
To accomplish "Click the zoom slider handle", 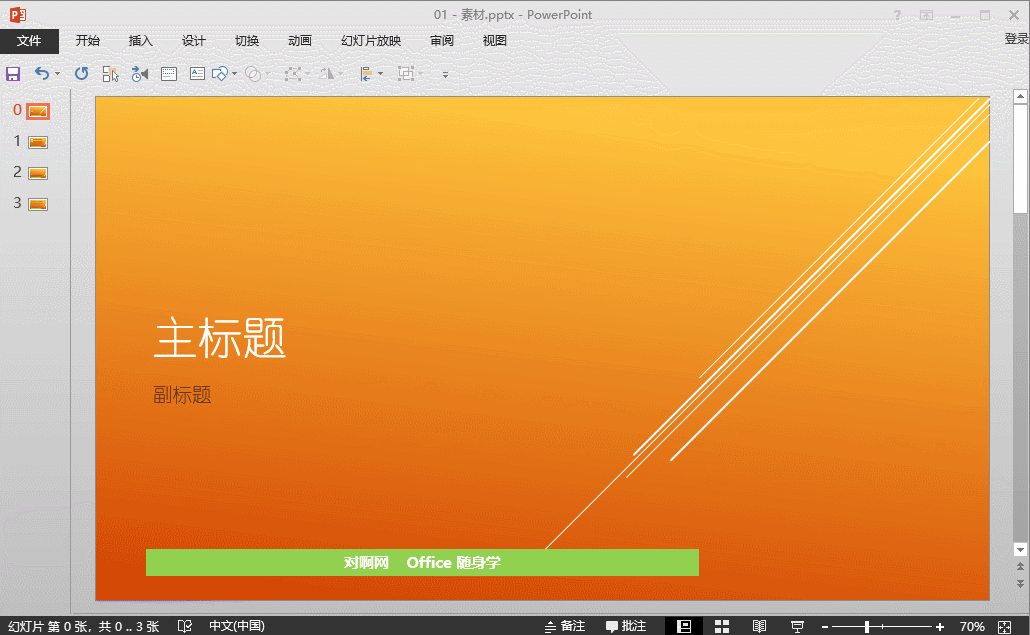I will coord(867,626).
